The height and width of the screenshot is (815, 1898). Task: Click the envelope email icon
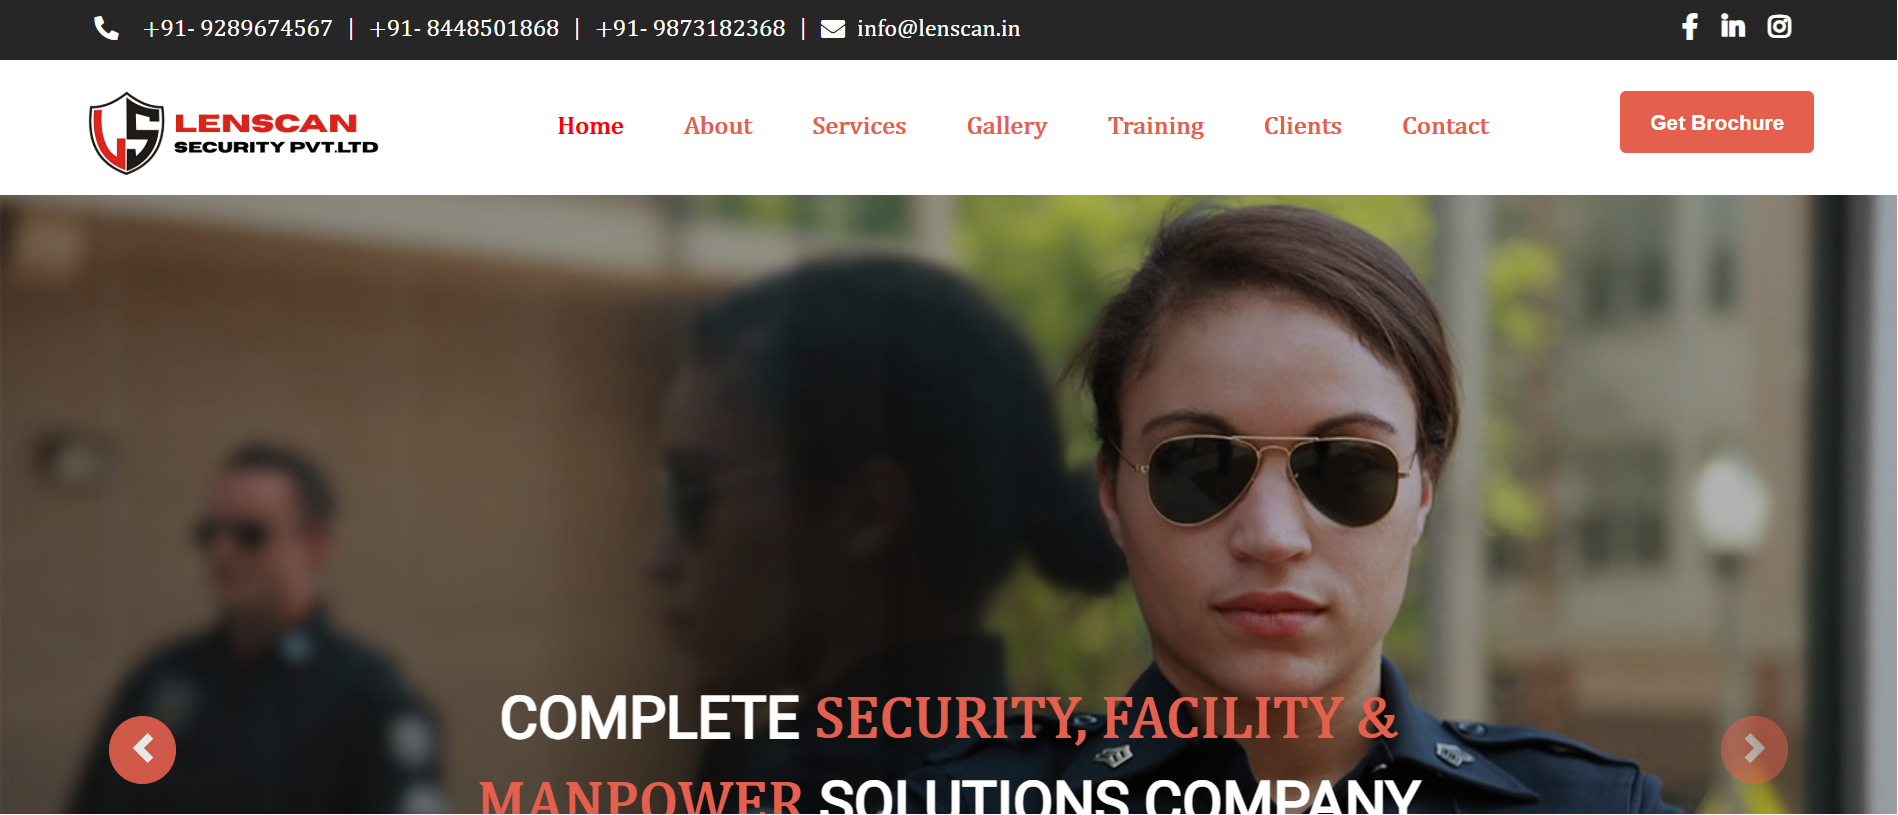(x=833, y=29)
